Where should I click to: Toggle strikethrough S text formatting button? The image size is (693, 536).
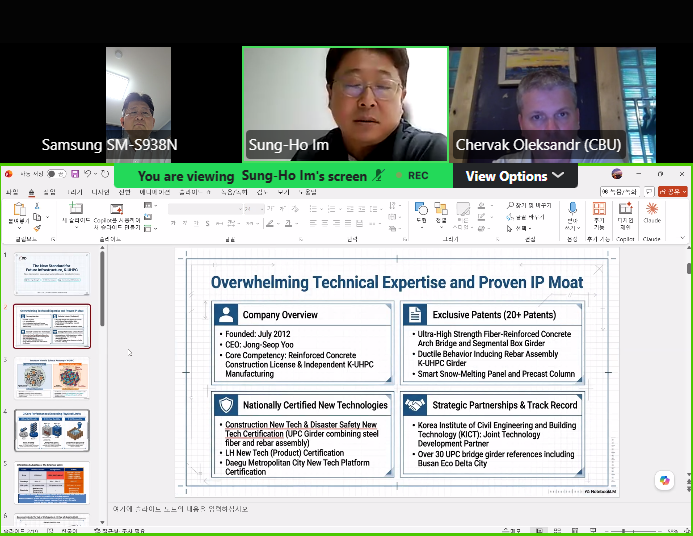207,224
